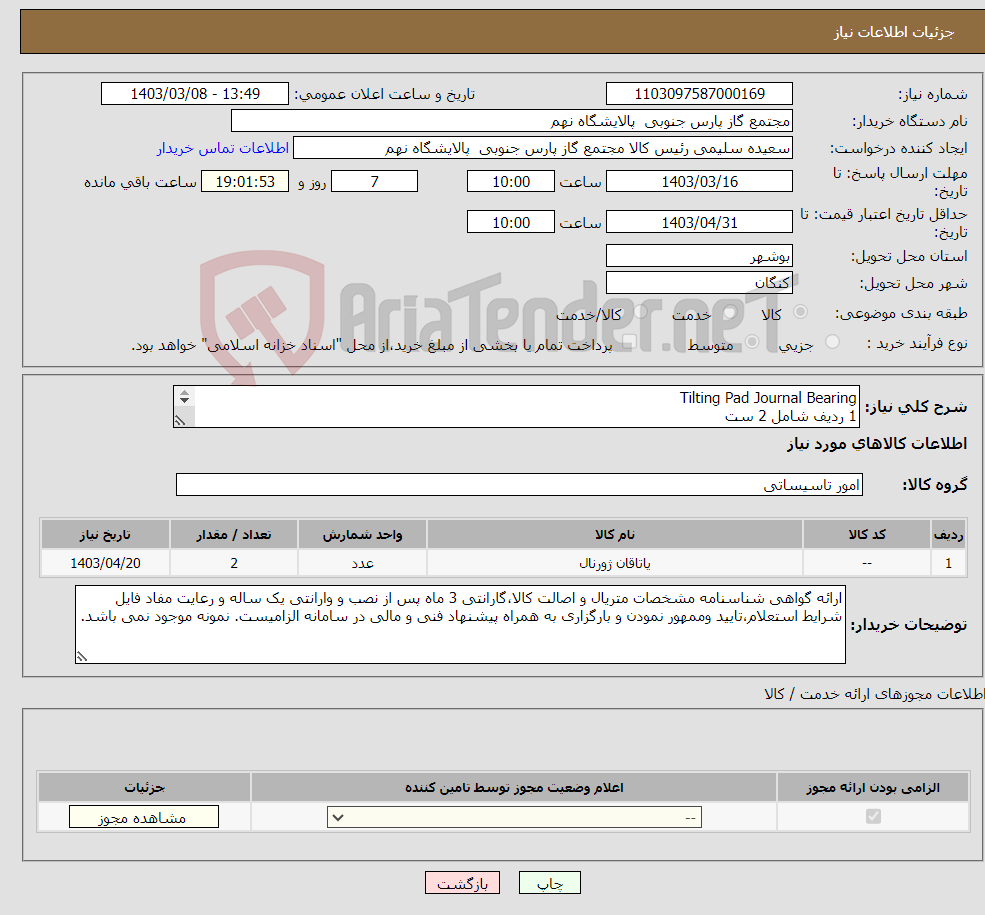Click the goods group field امور تاسیساتی

click(x=520, y=485)
